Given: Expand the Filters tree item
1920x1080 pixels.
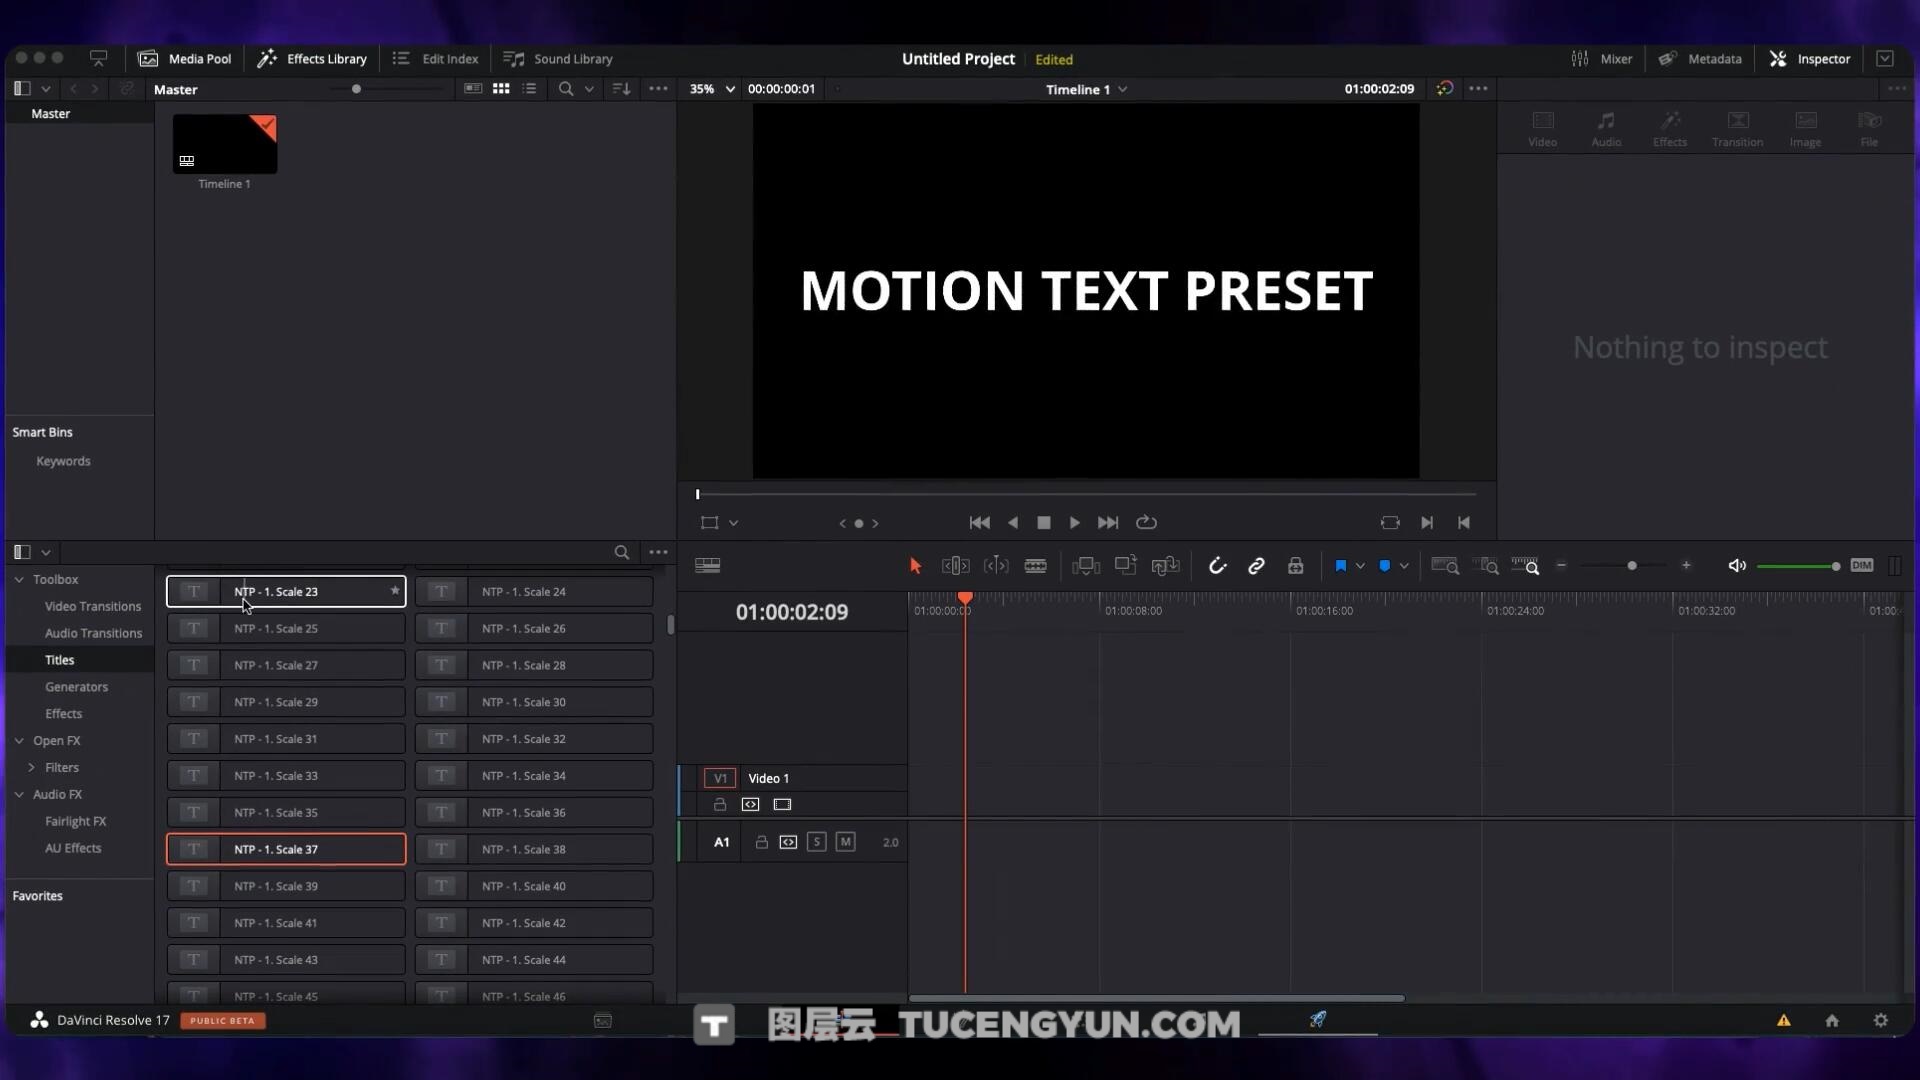Looking at the screenshot, I should pyautogui.click(x=31, y=768).
